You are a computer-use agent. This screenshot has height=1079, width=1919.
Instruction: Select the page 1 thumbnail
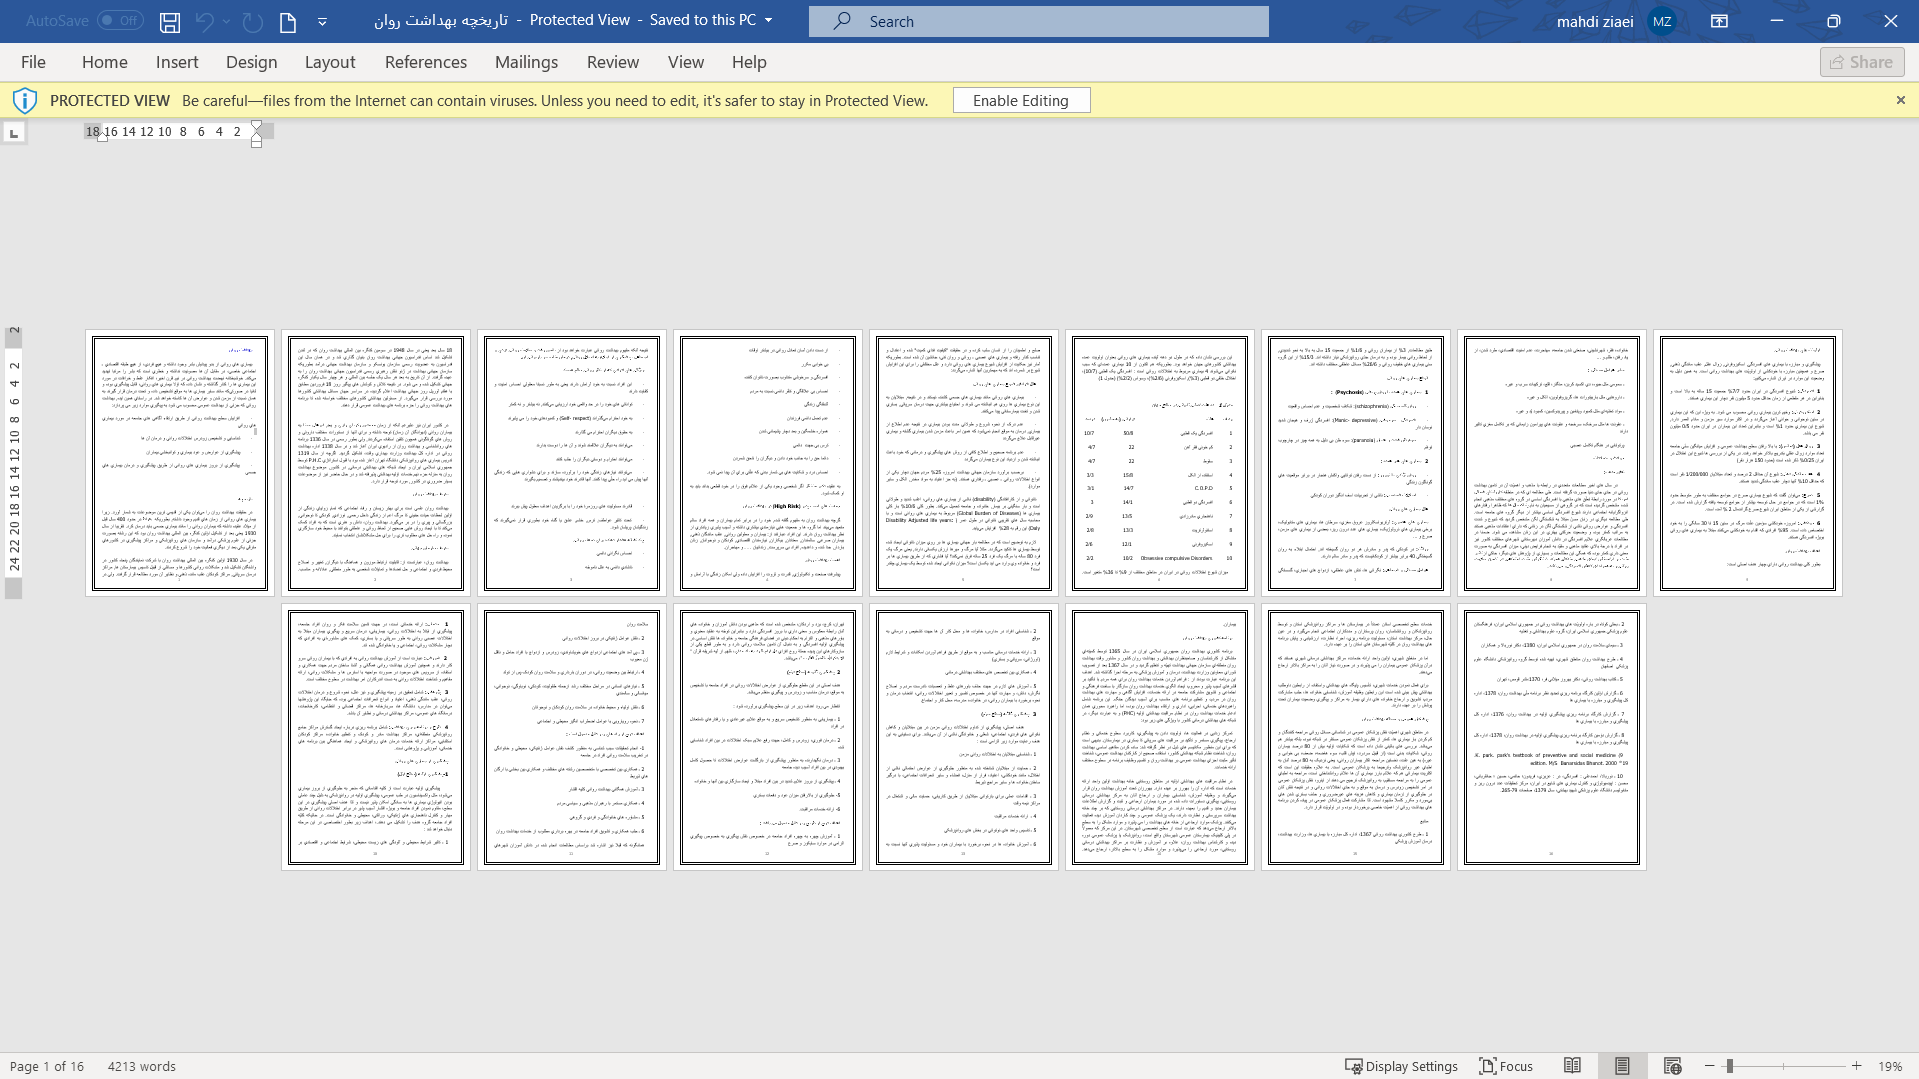180,463
